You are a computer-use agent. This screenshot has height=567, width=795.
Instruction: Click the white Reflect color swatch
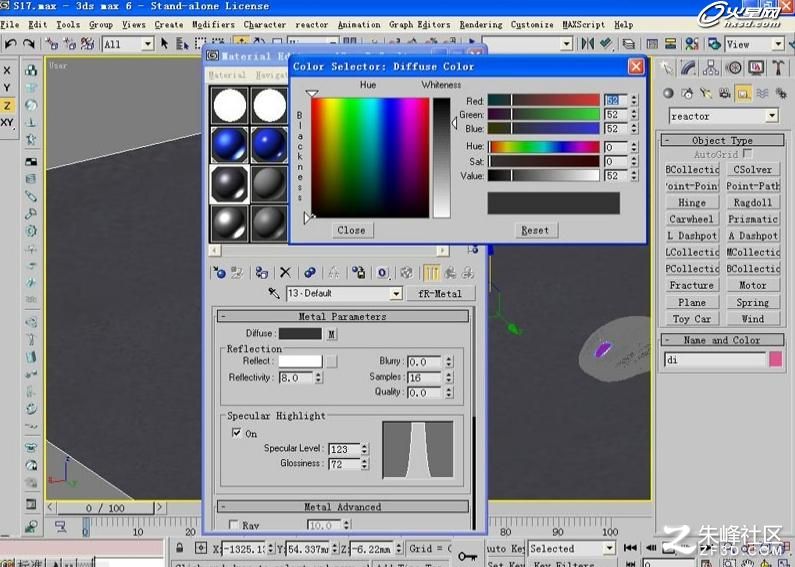[x=300, y=361]
